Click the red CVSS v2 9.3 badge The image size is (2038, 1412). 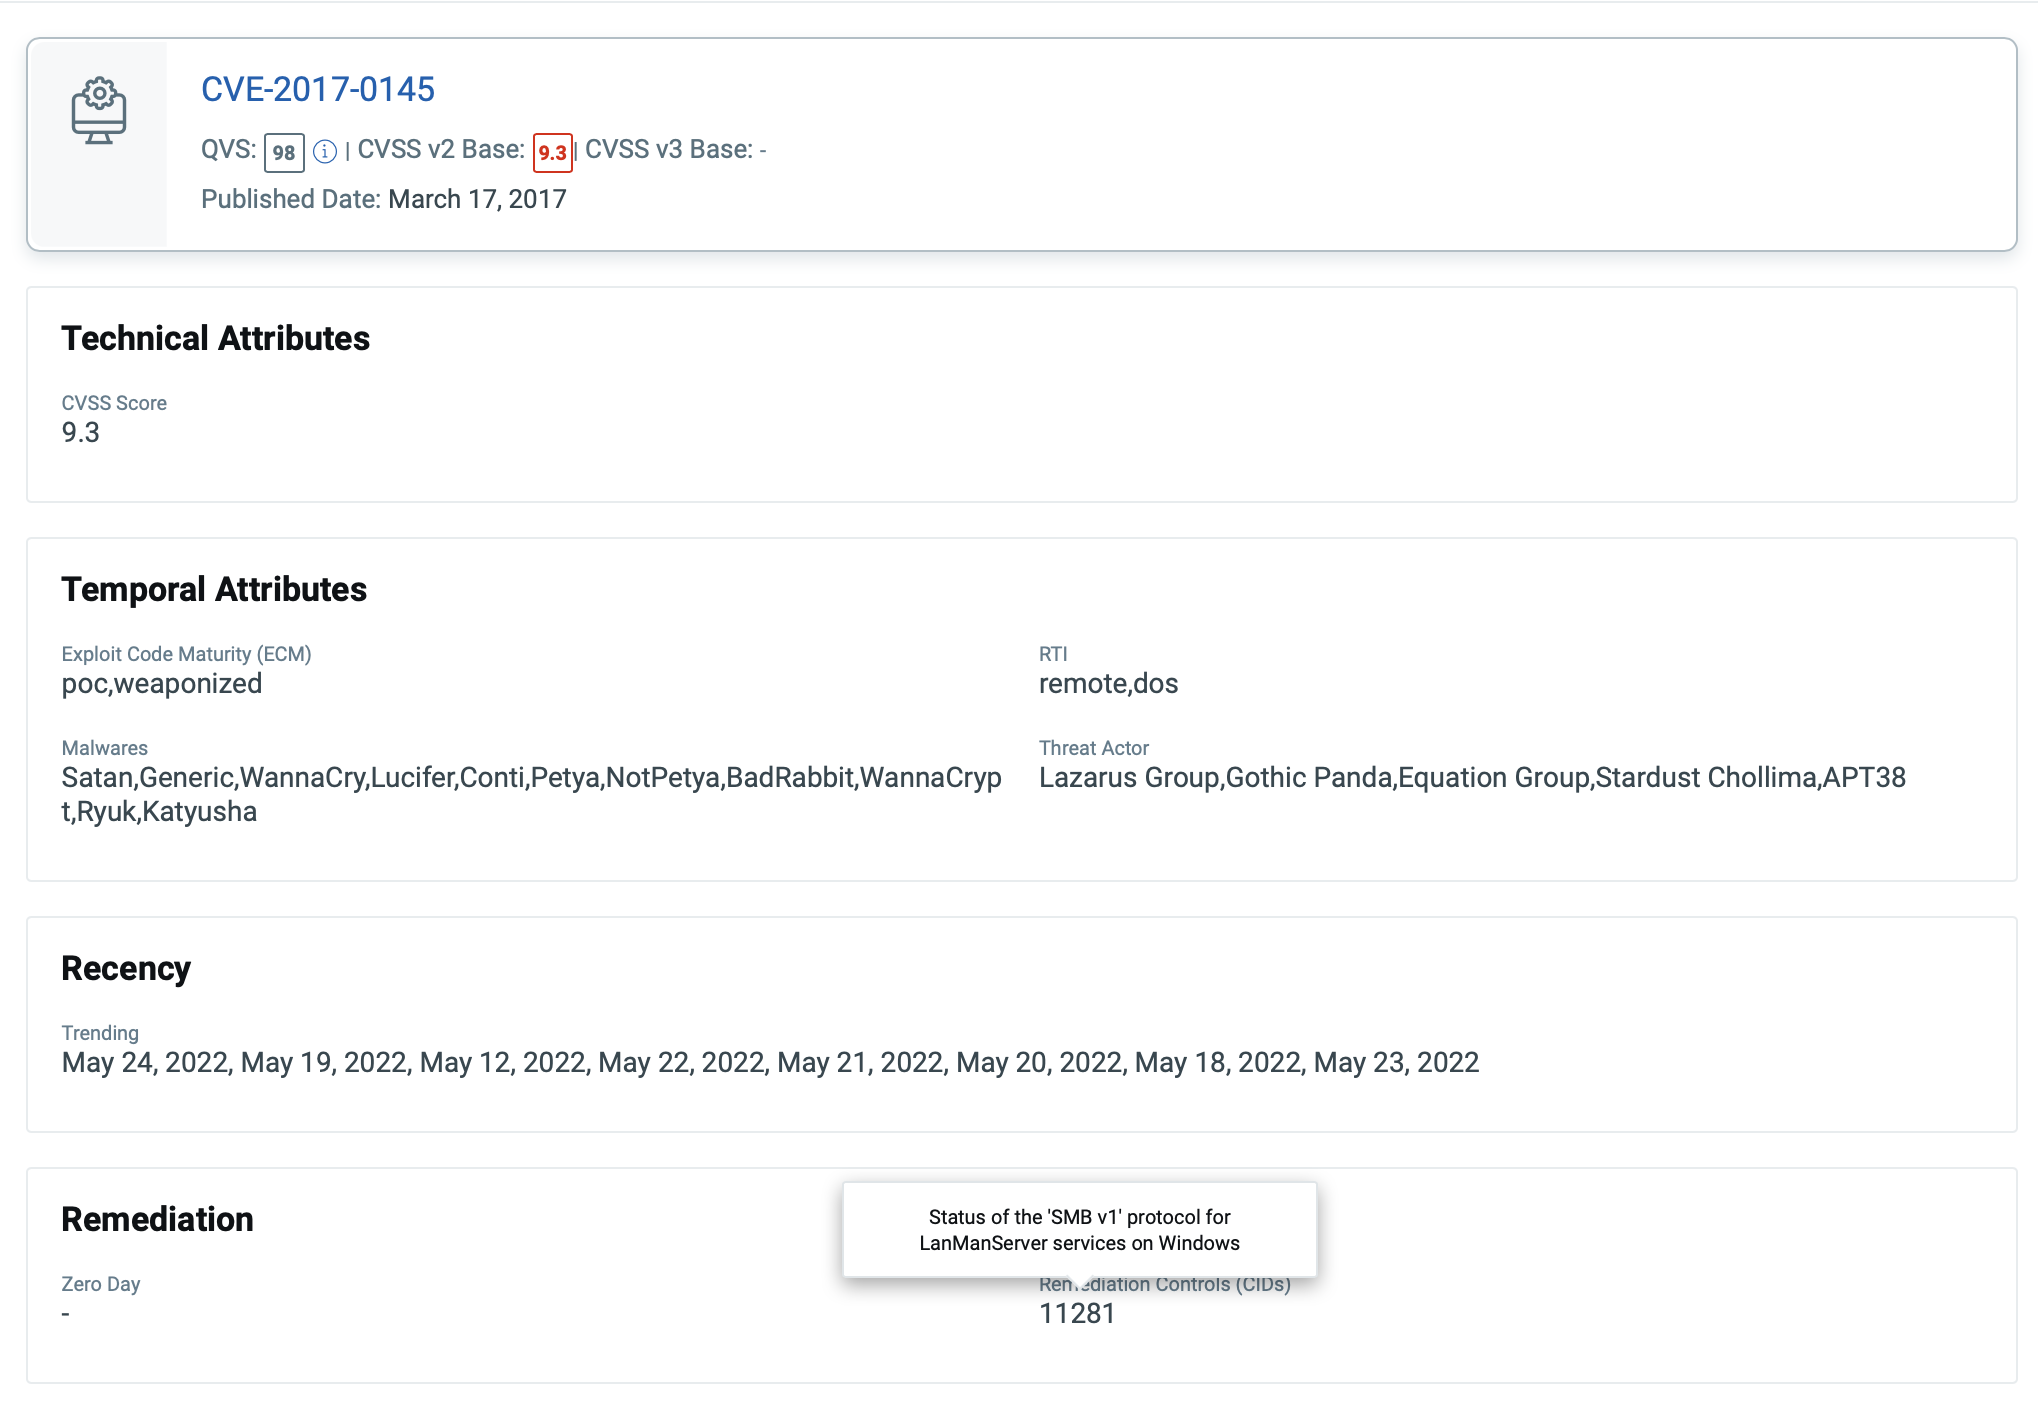(552, 152)
